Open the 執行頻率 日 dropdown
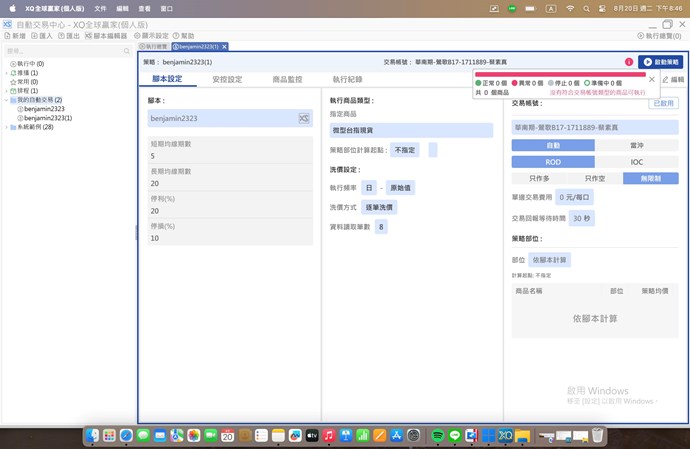Viewport: 690px width, 449px height. click(369, 187)
